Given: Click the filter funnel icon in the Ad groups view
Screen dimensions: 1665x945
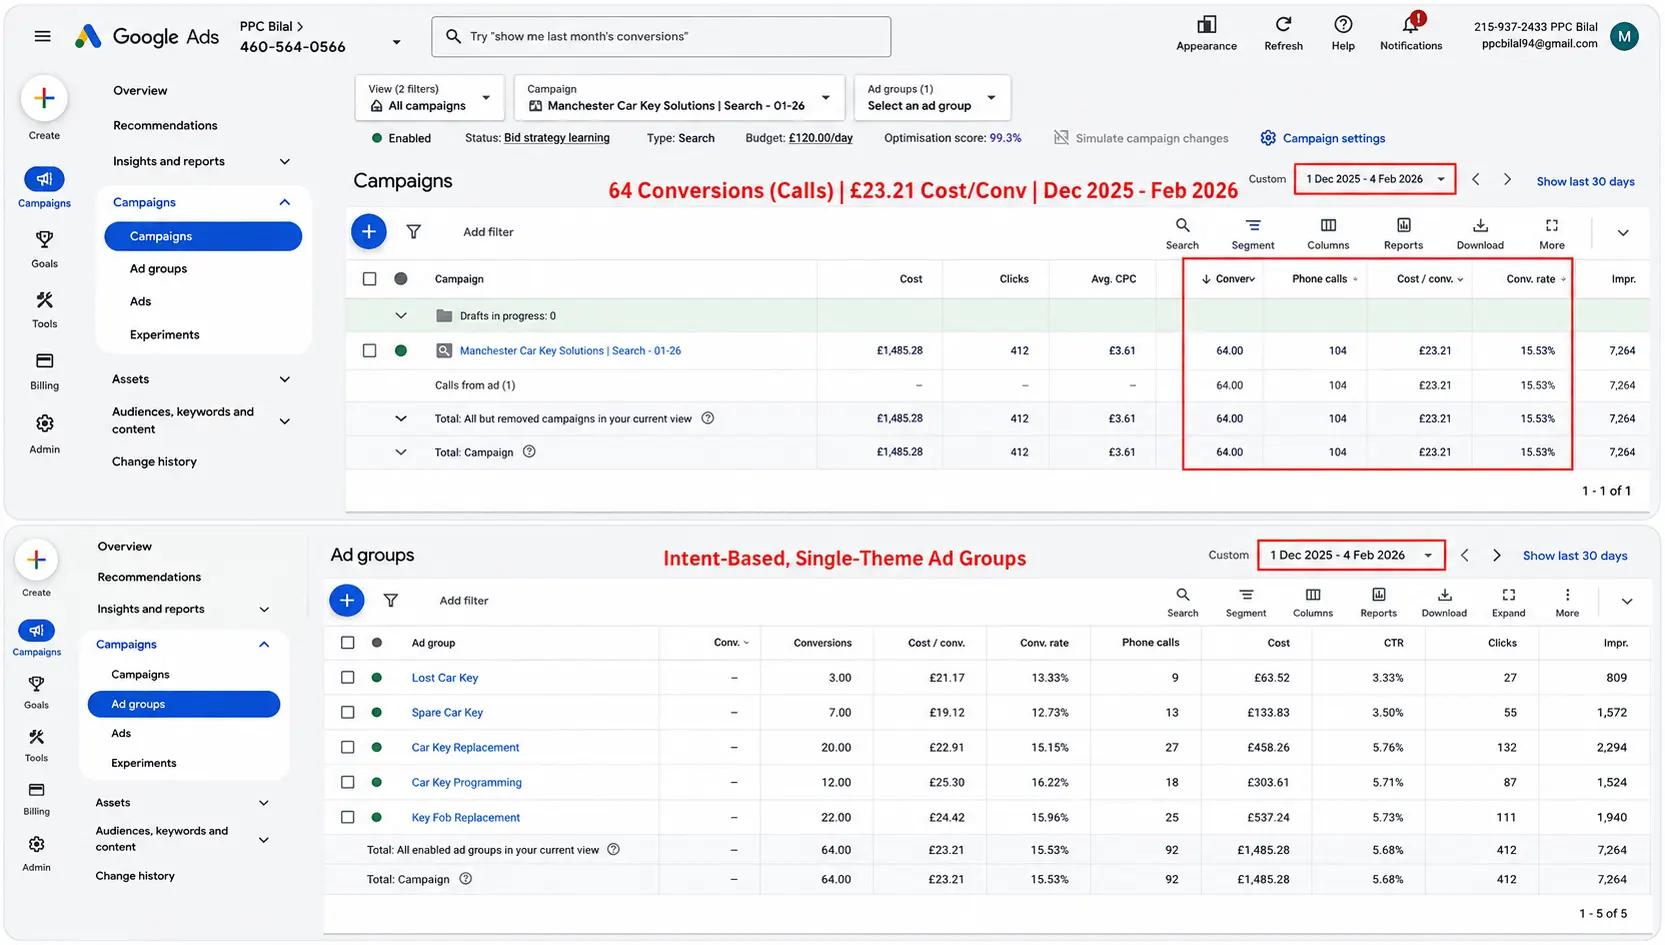Looking at the screenshot, I should (391, 600).
